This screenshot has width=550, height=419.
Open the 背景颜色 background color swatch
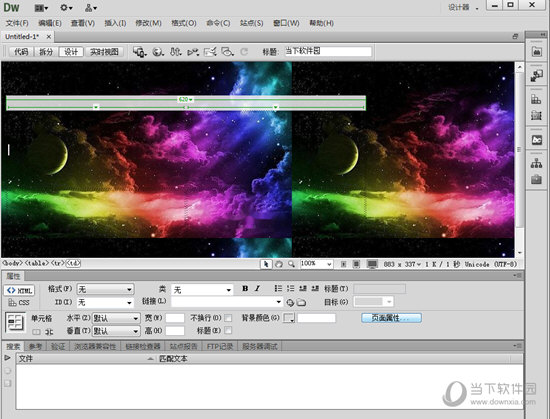click(x=289, y=318)
